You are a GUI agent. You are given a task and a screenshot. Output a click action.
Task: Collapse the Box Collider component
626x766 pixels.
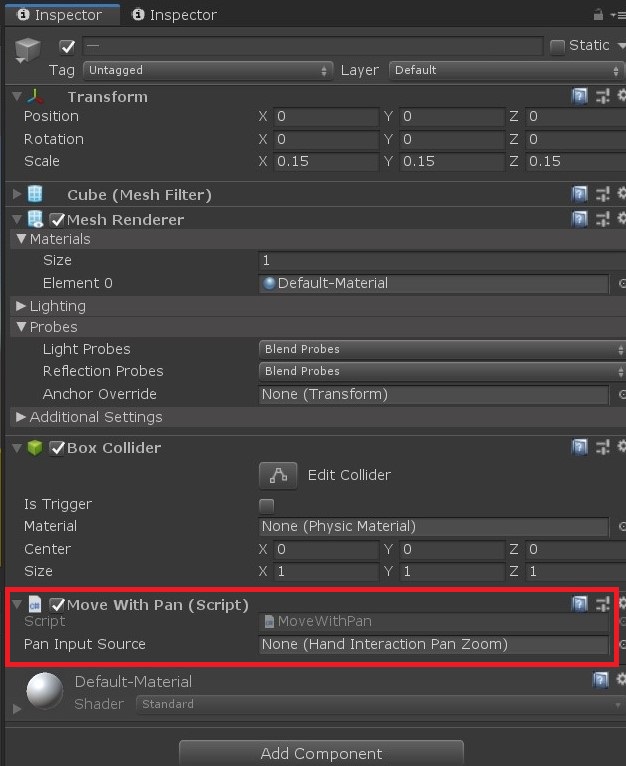click(17, 447)
